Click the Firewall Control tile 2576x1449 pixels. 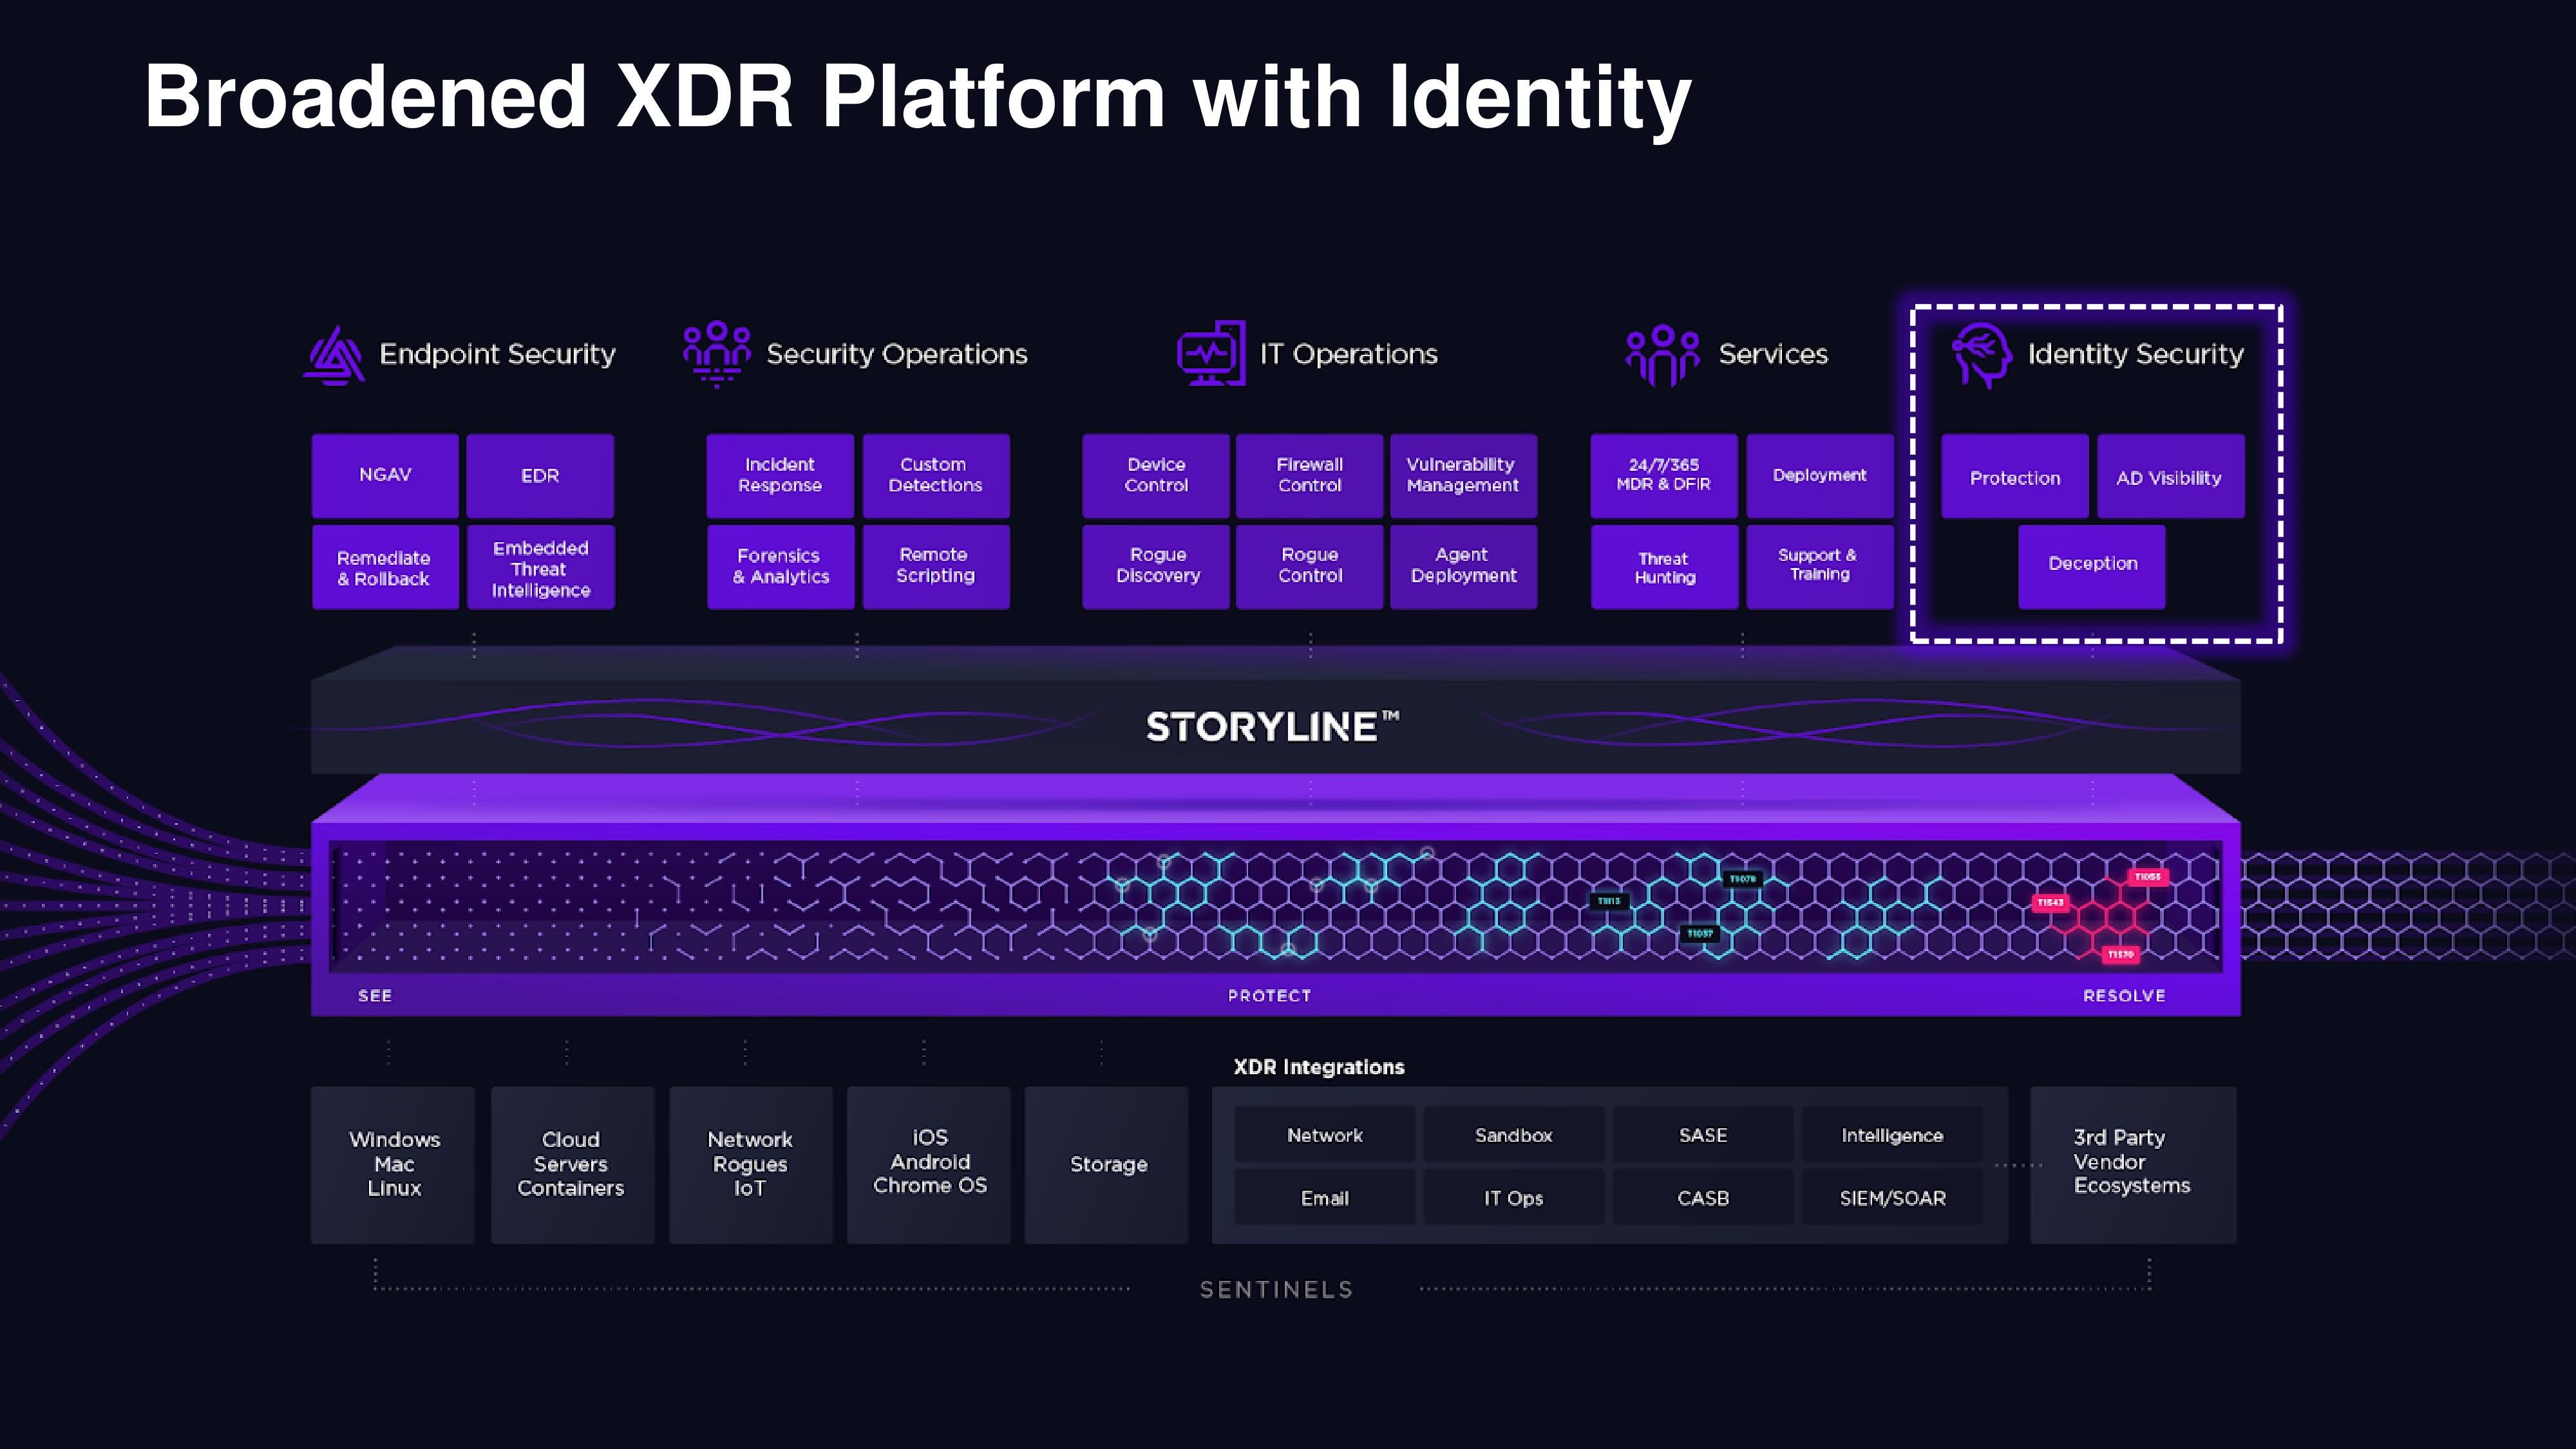1310,475
